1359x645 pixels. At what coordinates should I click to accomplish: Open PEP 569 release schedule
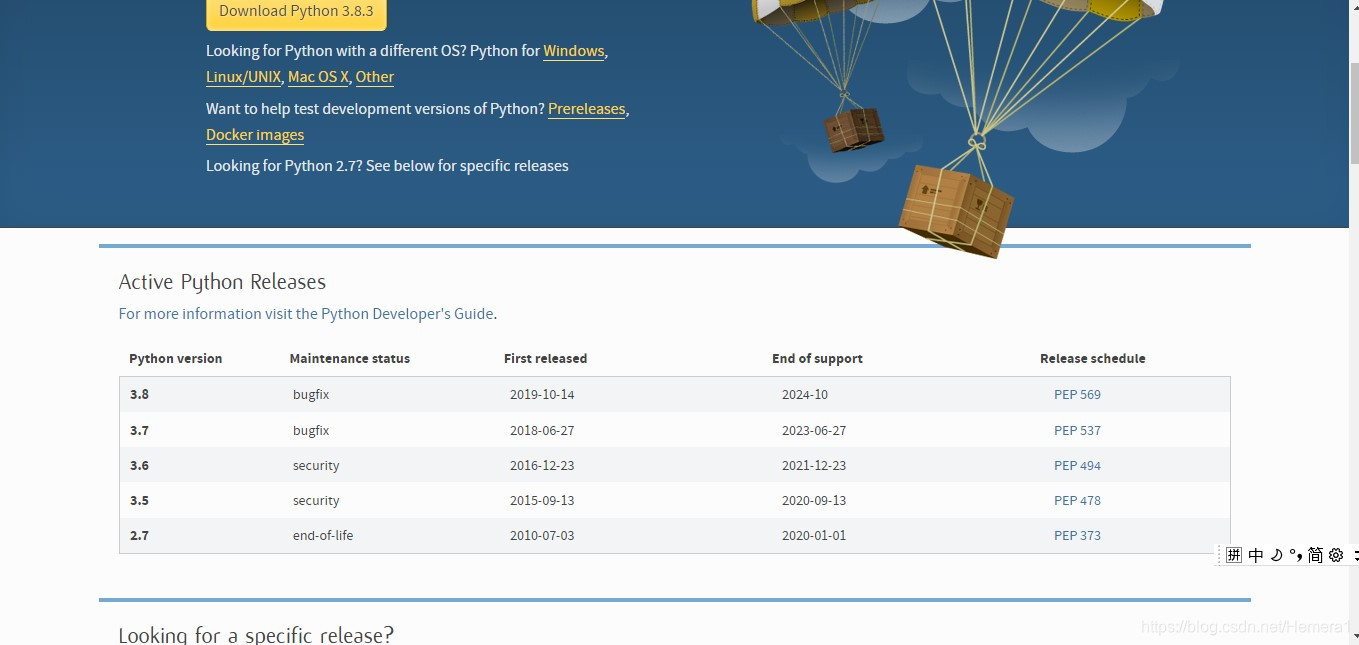pos(1077,395)
